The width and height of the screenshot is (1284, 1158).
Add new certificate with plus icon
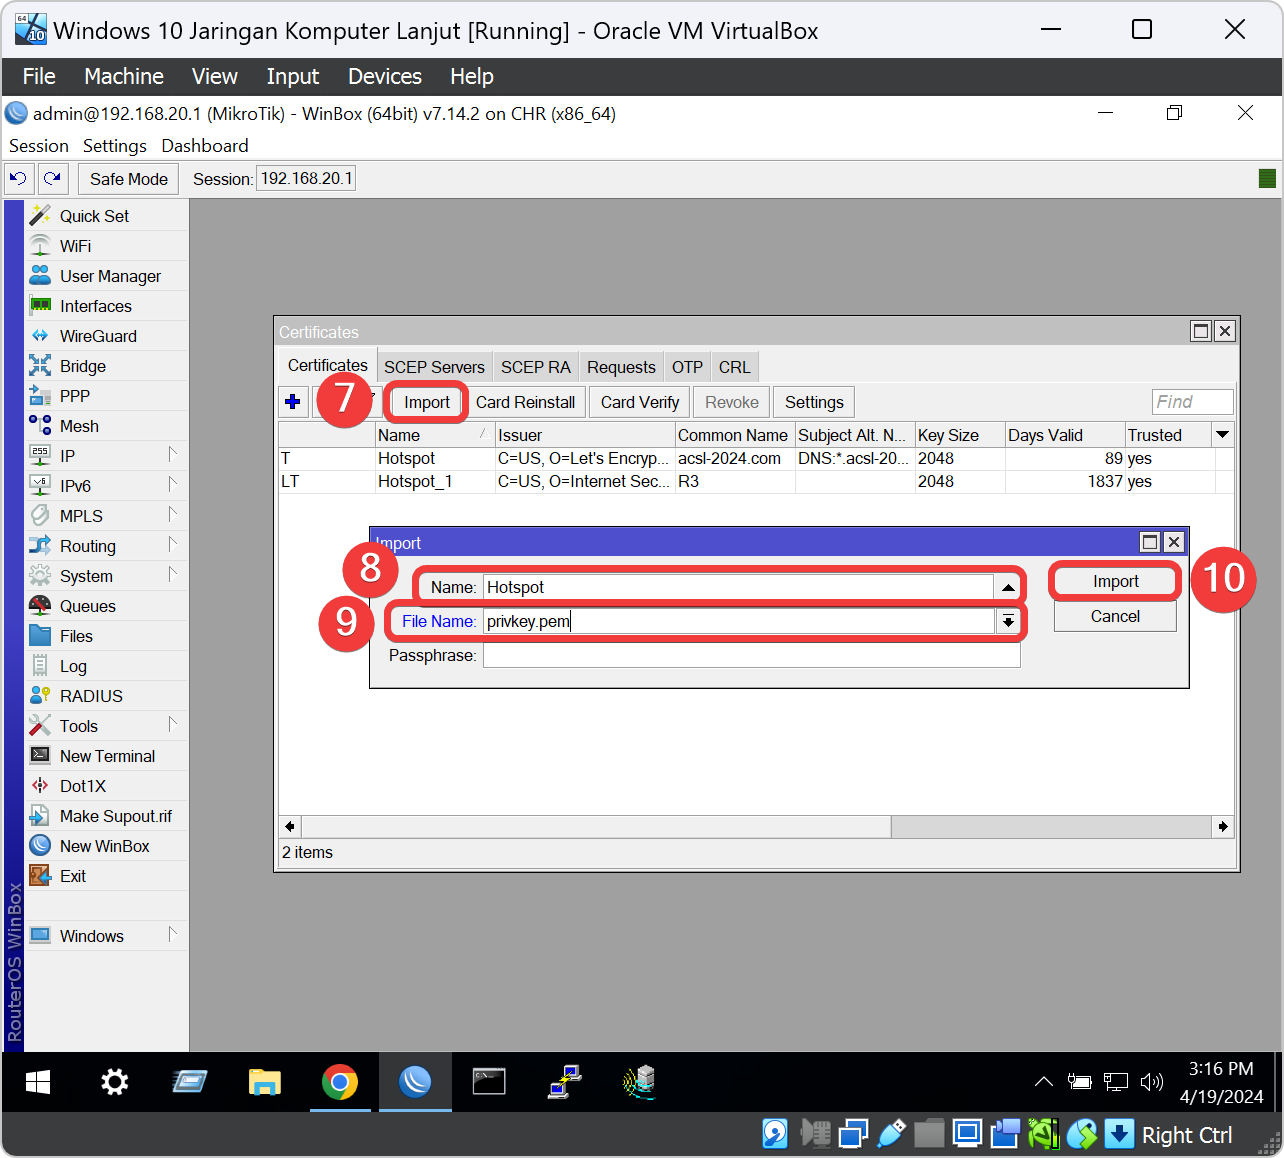coord(293,402)
